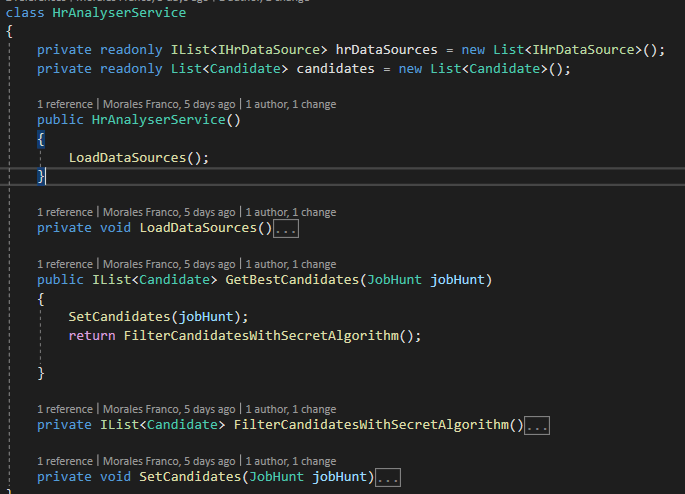
Task: Open '1 reference' lens above LoadDataSources declaration
Action: [x=65, y=212]
